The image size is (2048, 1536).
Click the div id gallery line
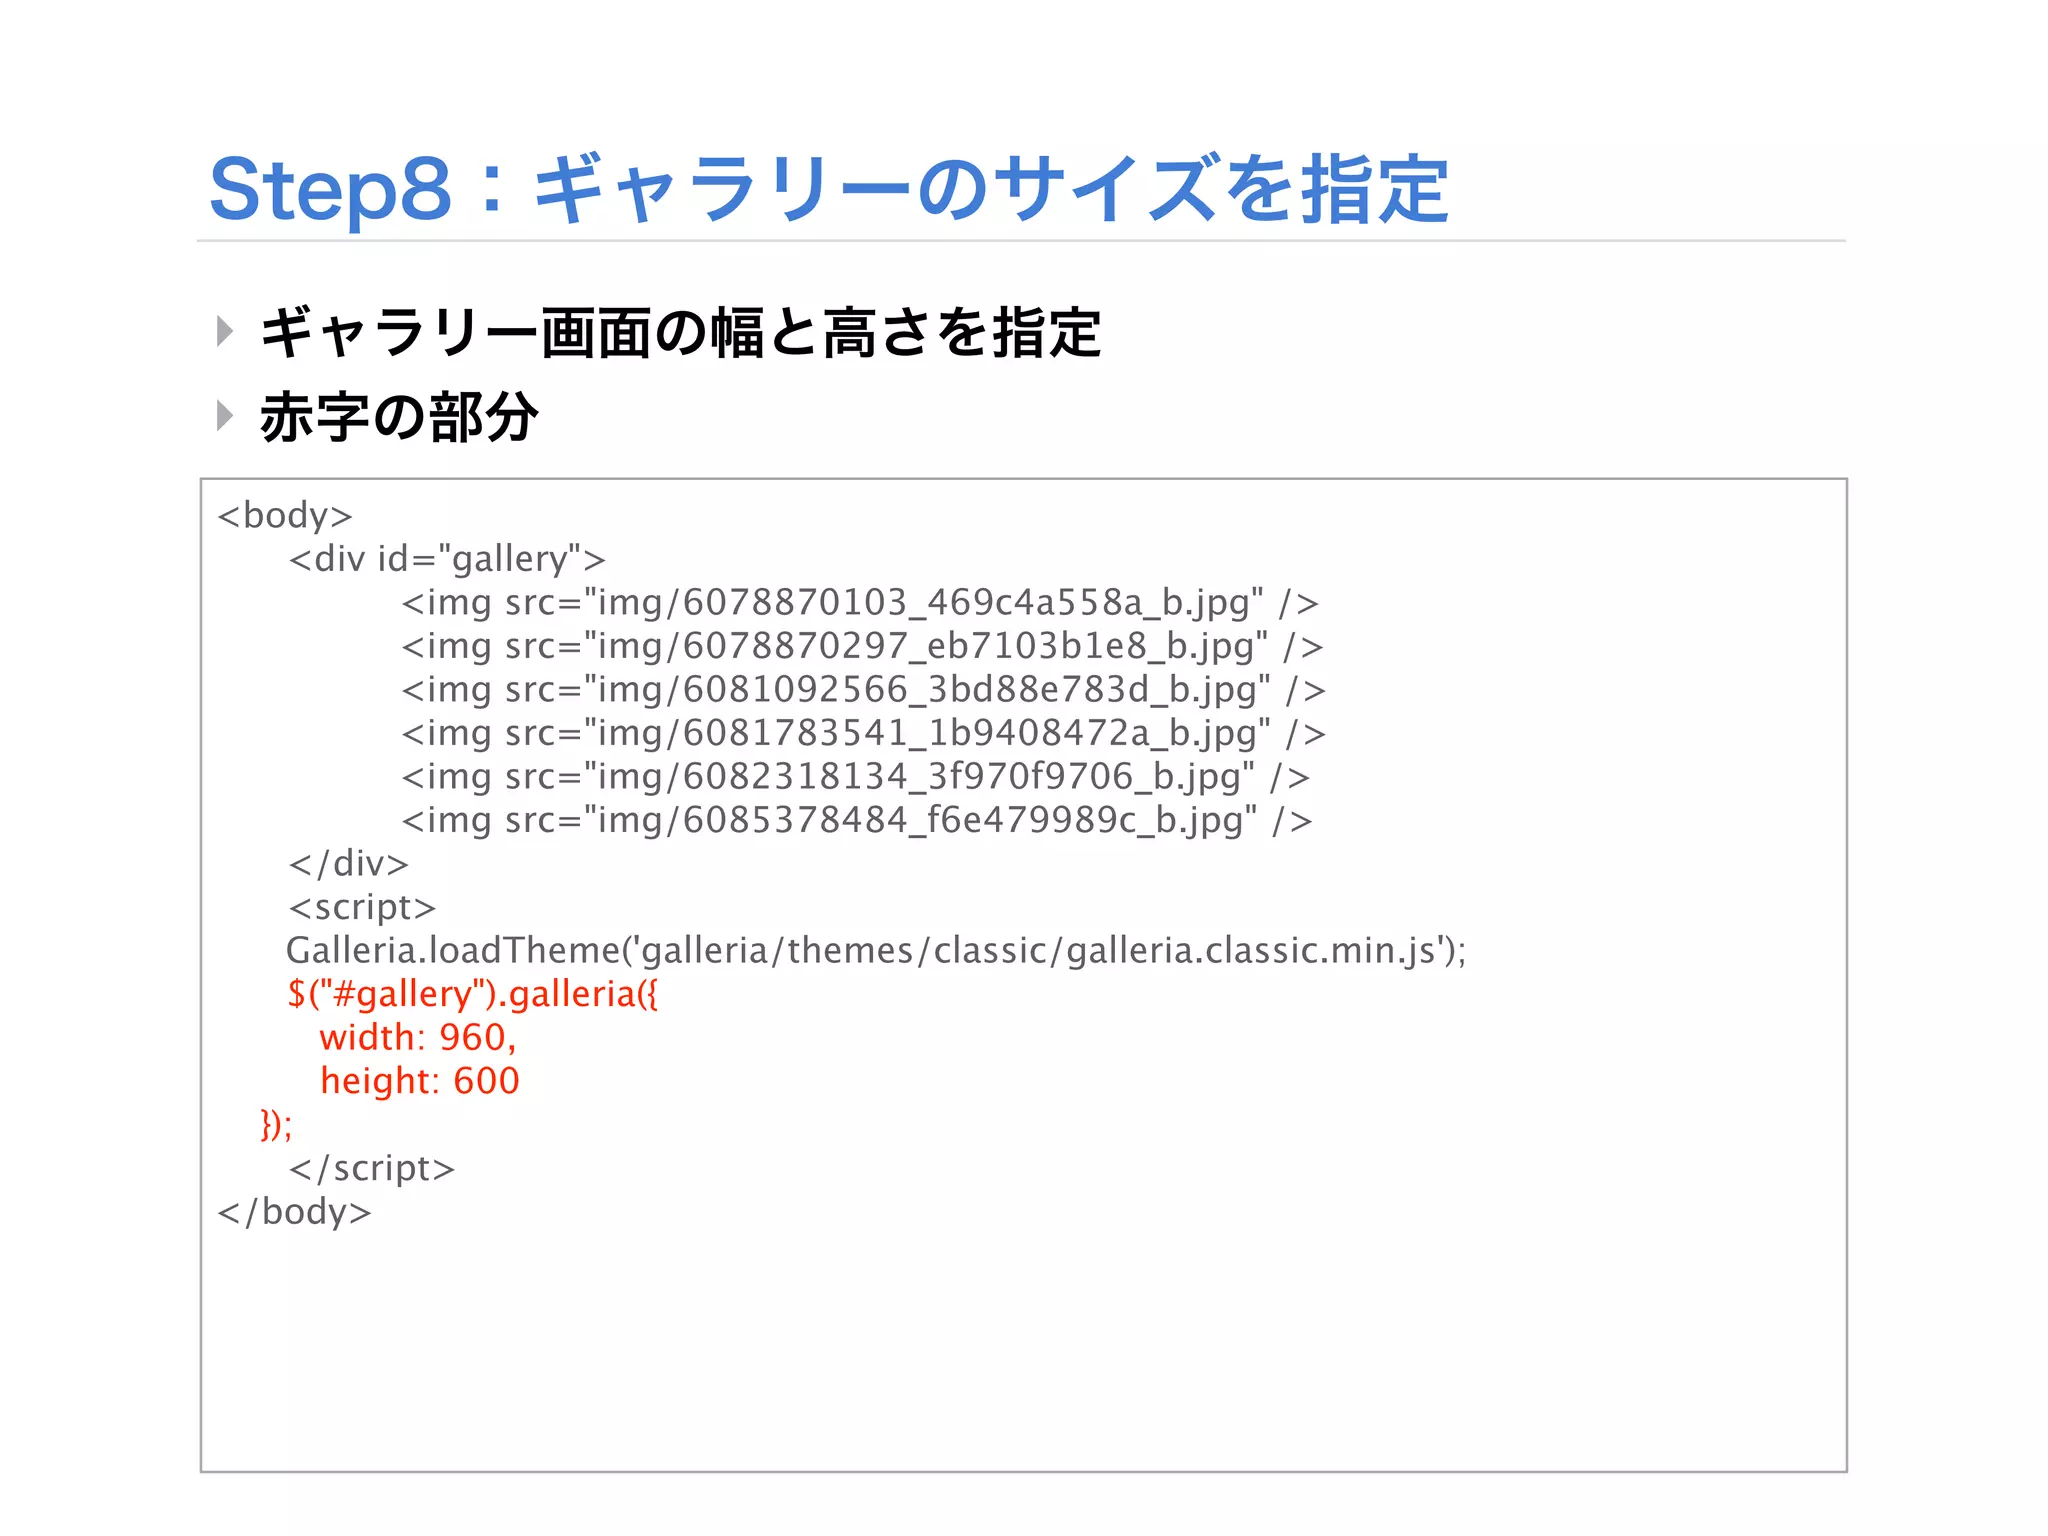(447, 559)
